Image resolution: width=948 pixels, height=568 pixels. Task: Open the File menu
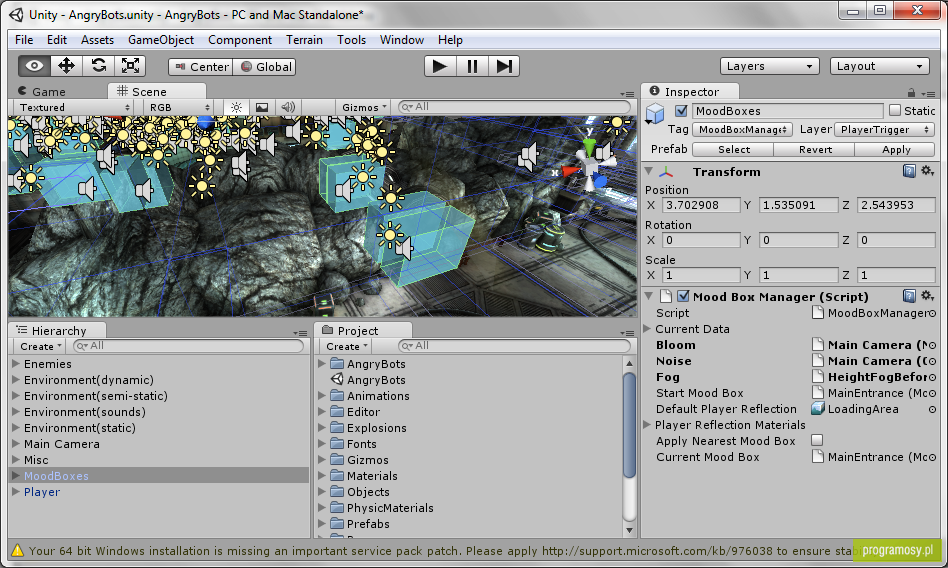24,40
